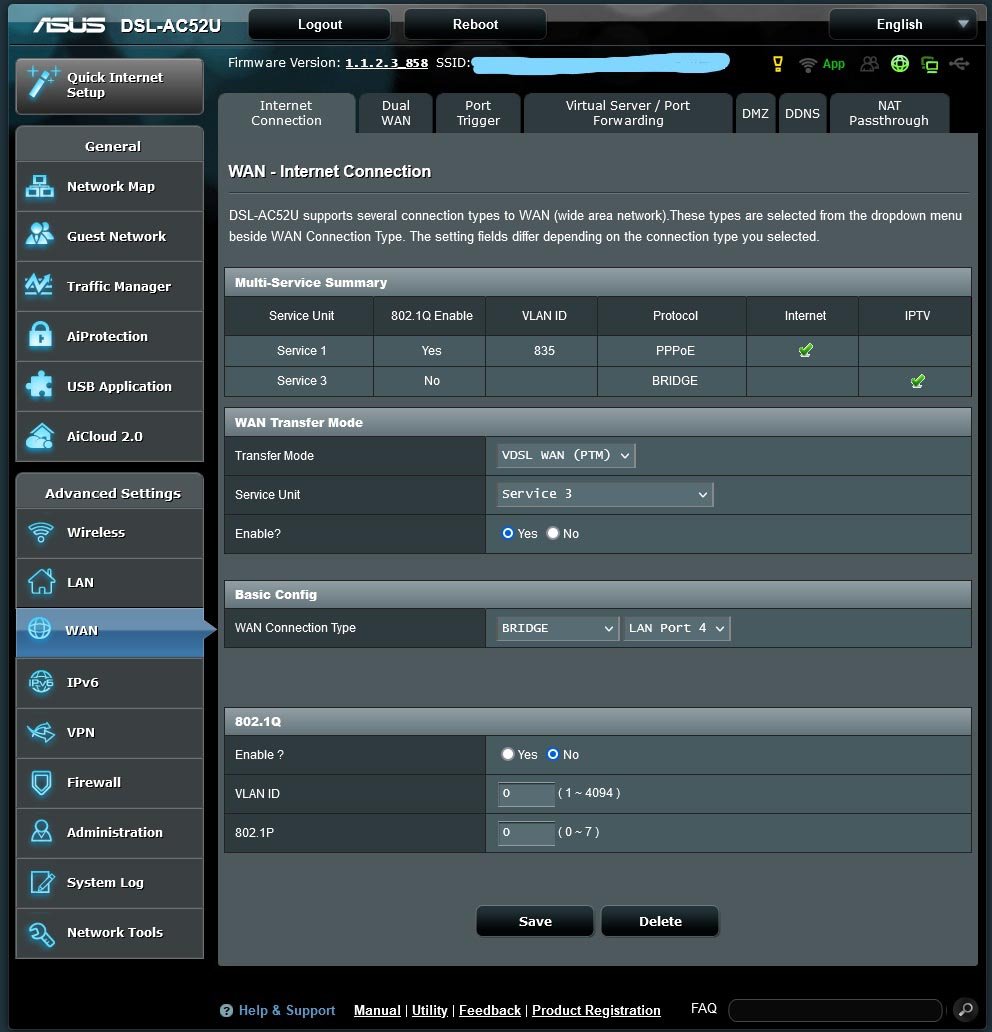This screenshot has height=1032, width=992.
Task: Click the Delete button
Action: click(660, 921)
